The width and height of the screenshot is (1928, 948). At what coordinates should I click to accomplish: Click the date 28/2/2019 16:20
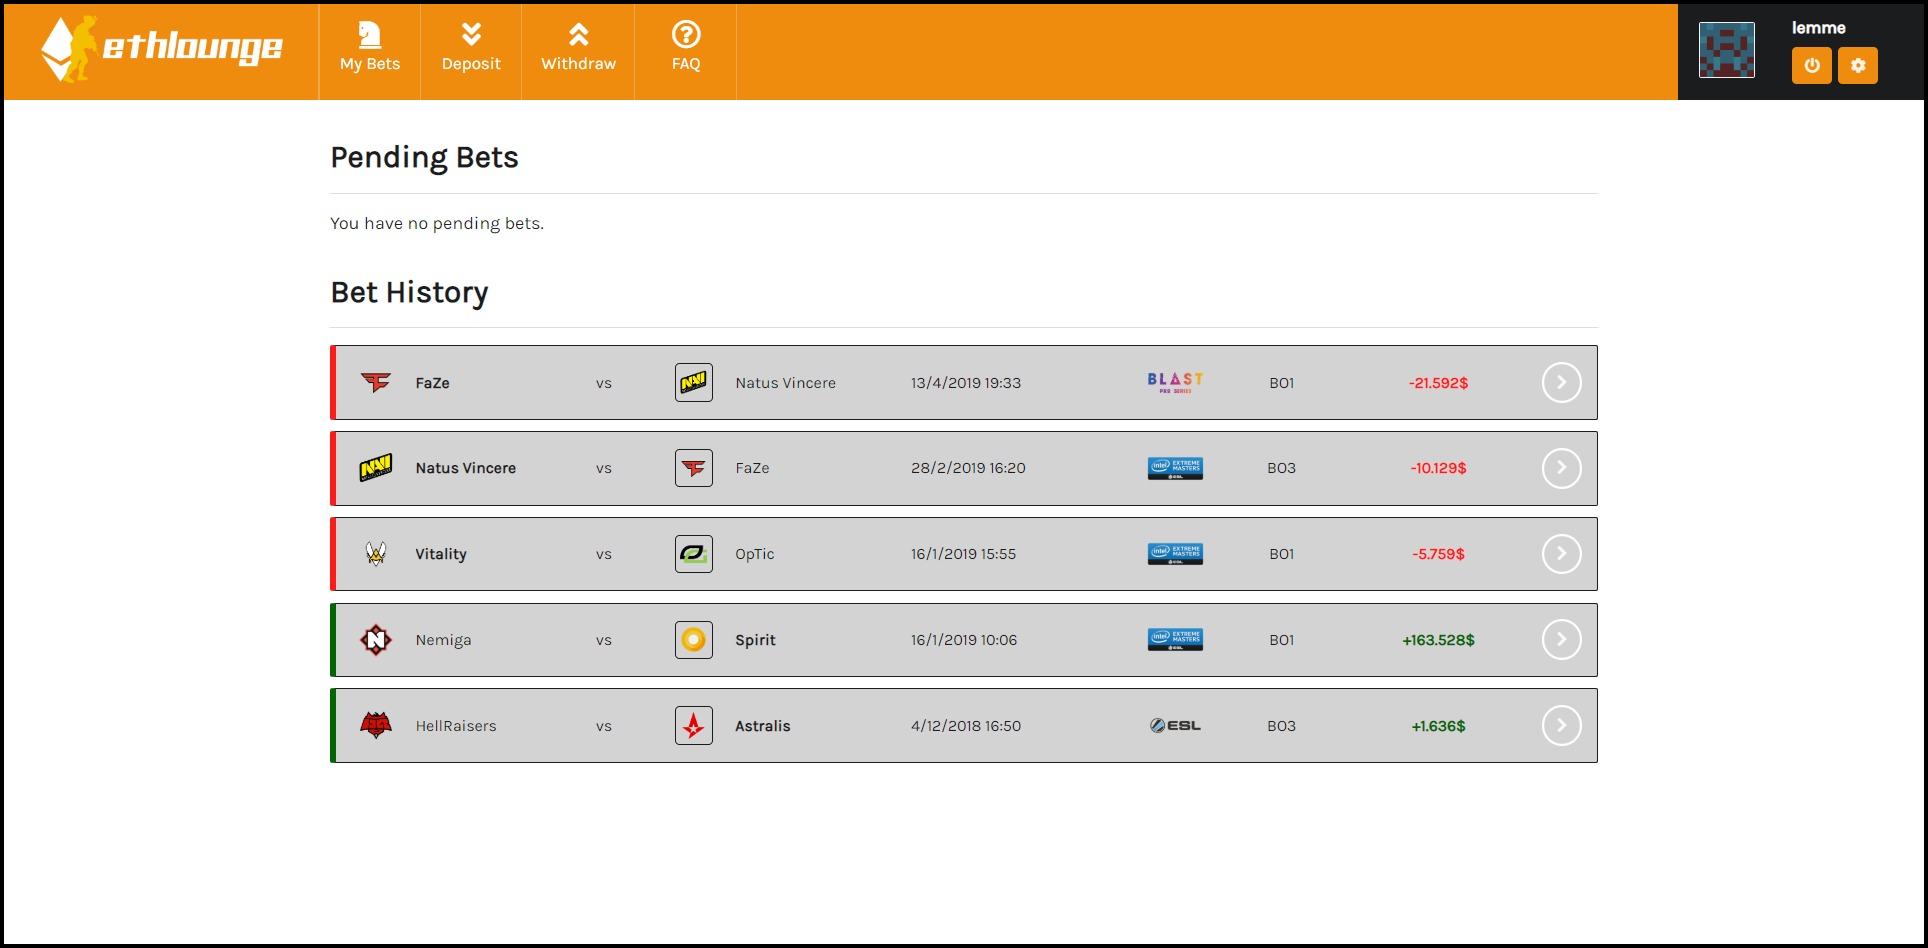point(968,468)
